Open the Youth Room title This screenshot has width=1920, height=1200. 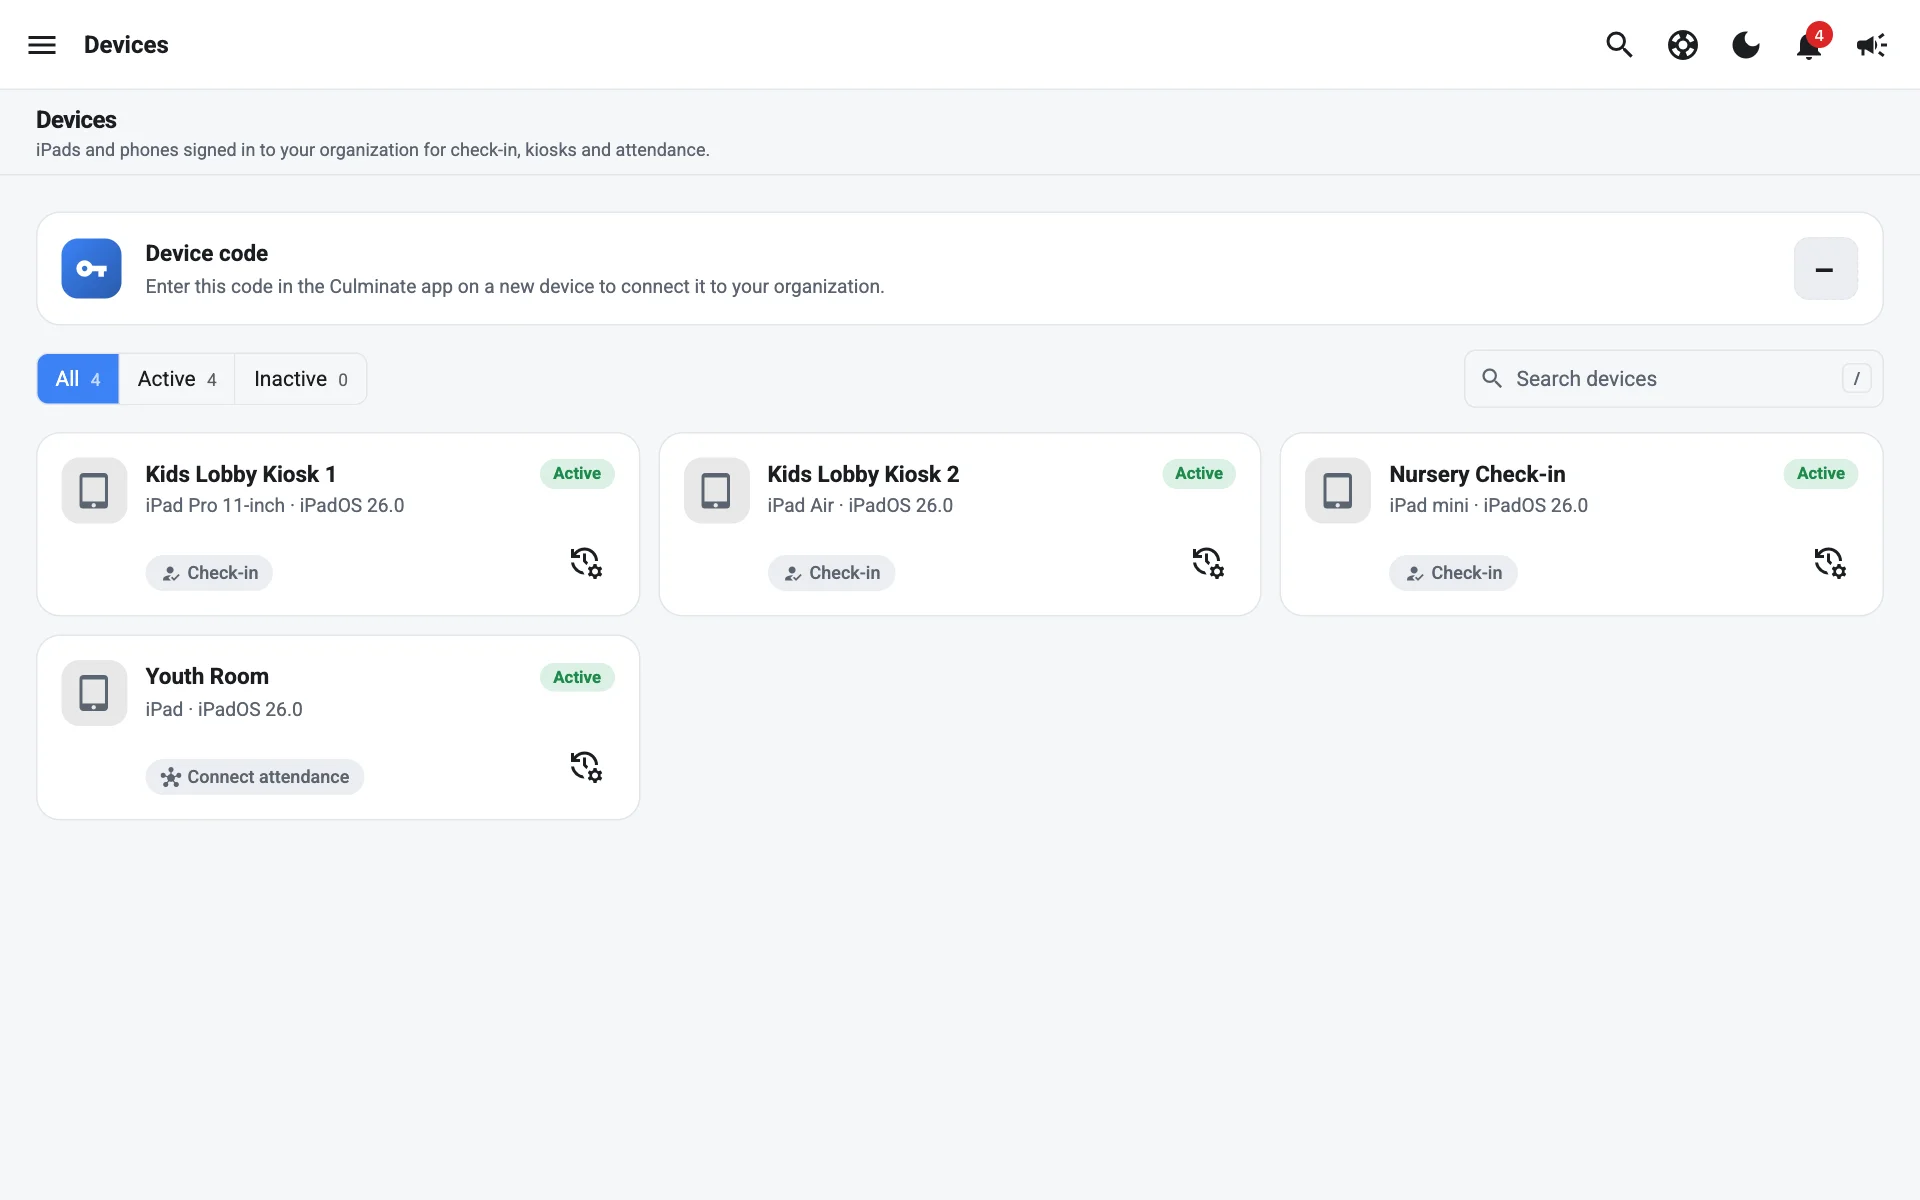click(207, 676)
